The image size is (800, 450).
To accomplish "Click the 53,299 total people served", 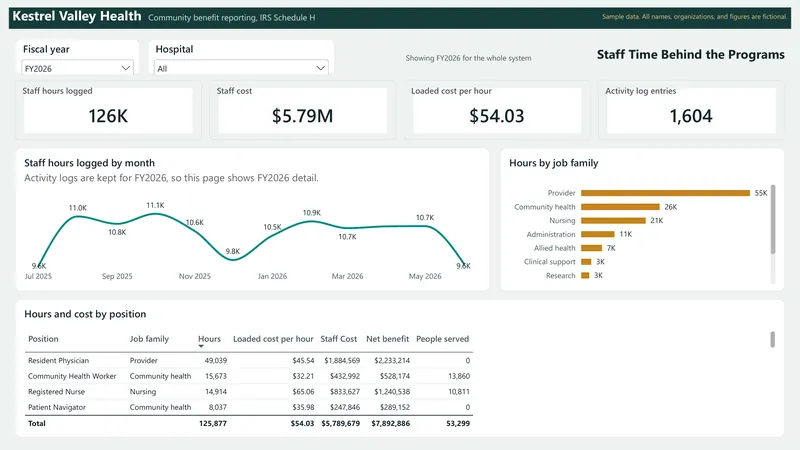I will 458,423.
